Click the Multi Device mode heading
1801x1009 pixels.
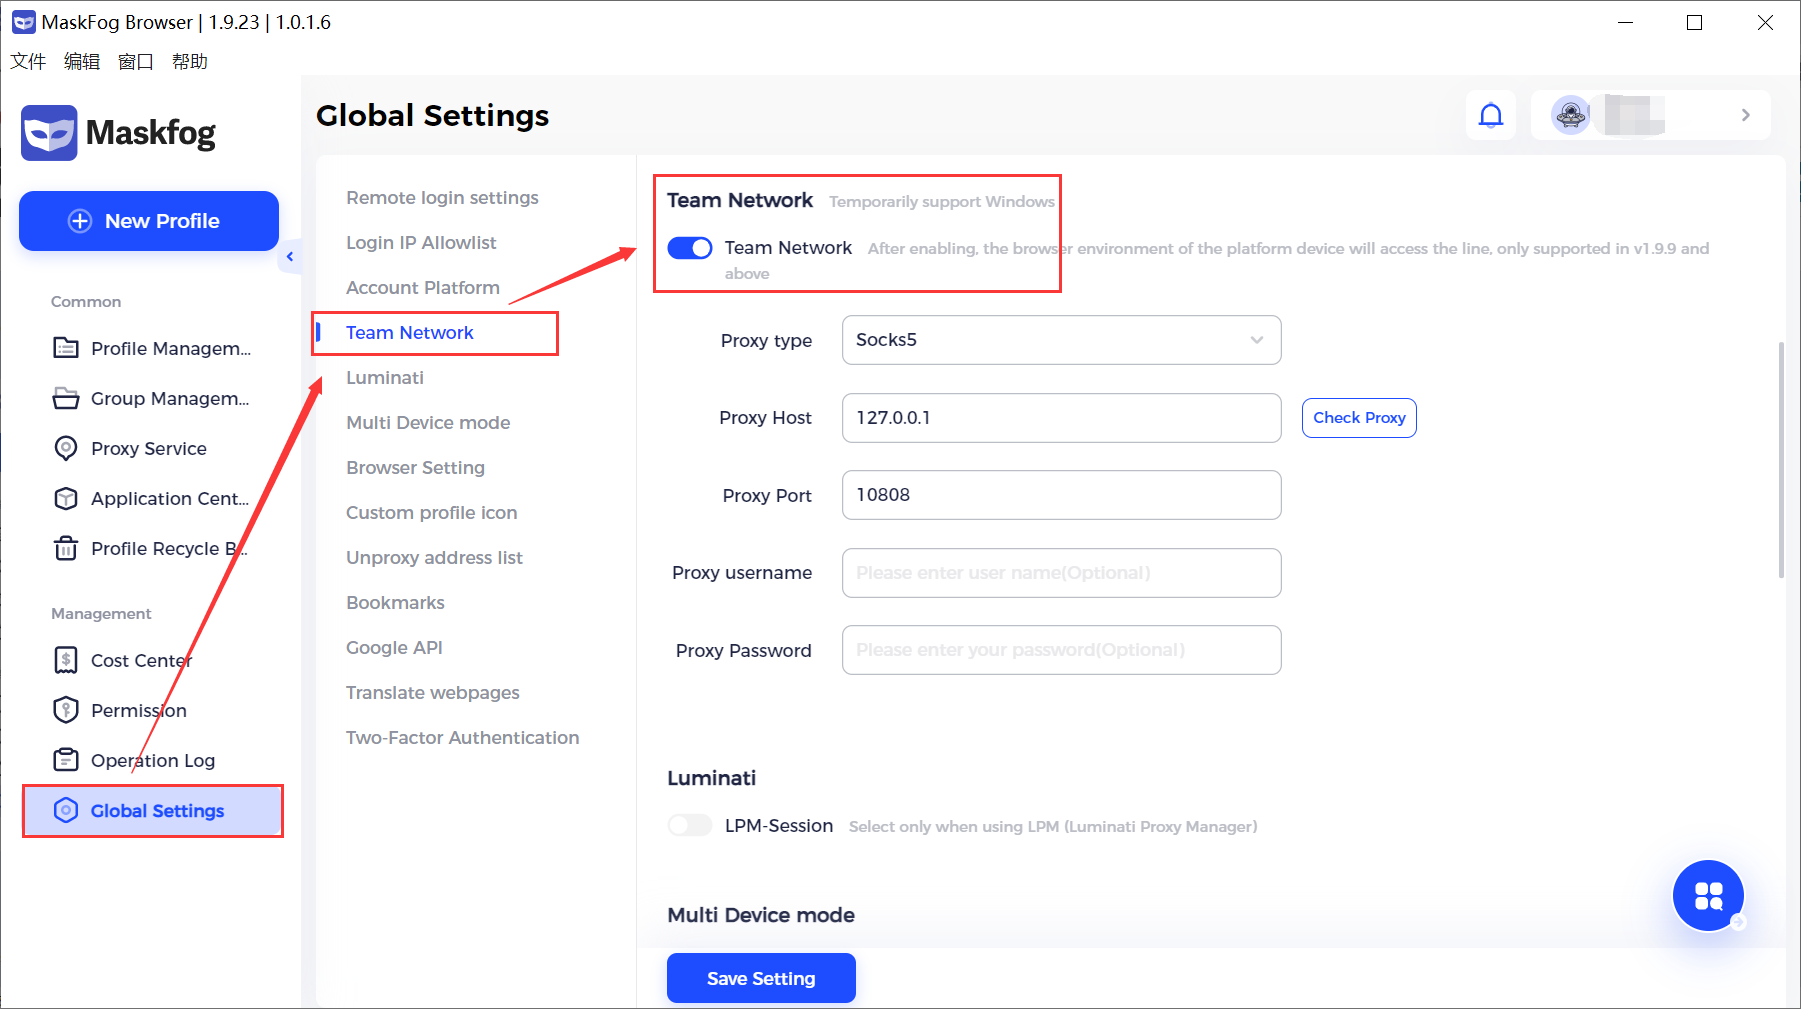pyautogui.click(x=761, y=915)
